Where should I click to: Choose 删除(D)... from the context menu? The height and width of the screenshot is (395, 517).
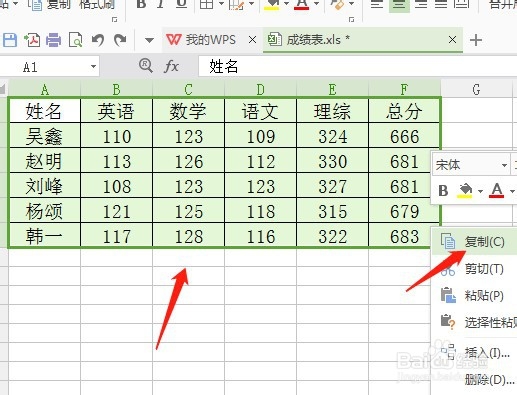[475, 379]
